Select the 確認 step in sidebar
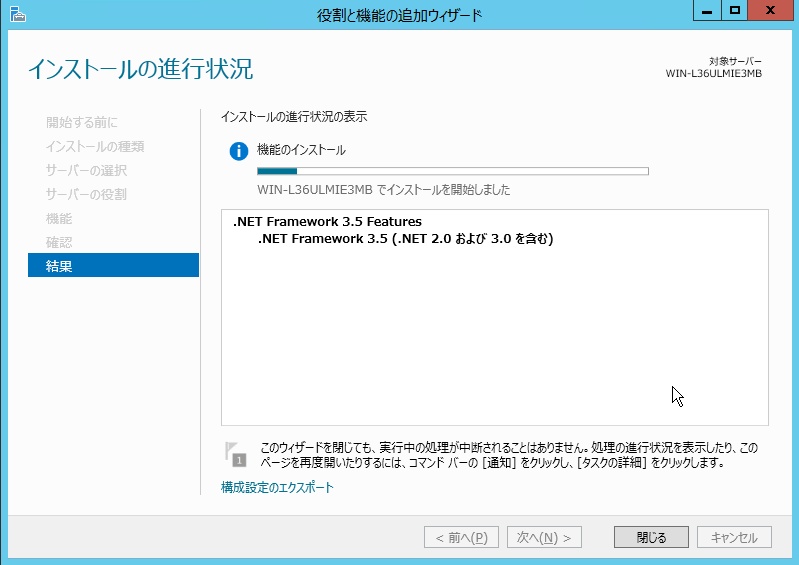 coord(59,242)
